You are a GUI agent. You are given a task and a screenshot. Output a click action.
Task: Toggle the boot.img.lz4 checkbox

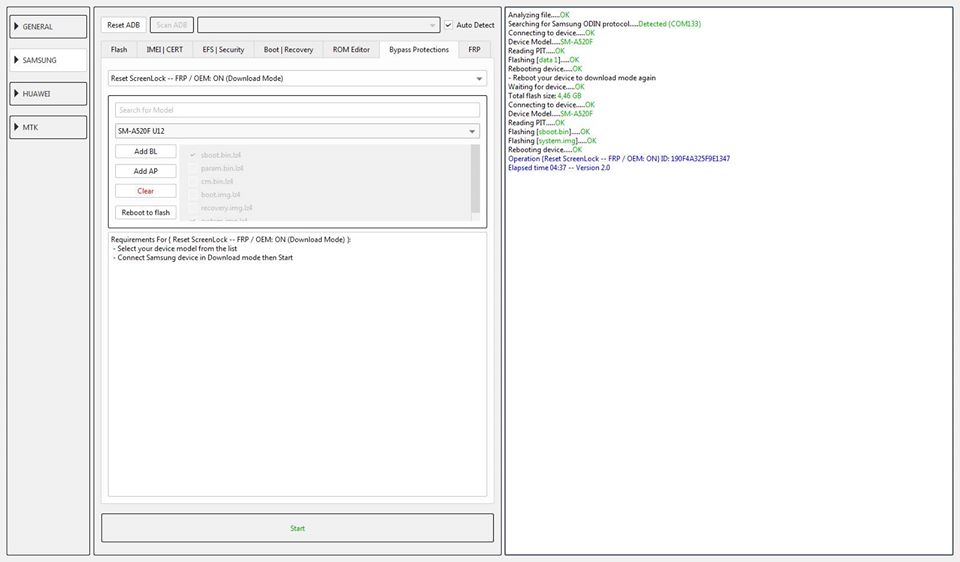(x=193, y=195)
